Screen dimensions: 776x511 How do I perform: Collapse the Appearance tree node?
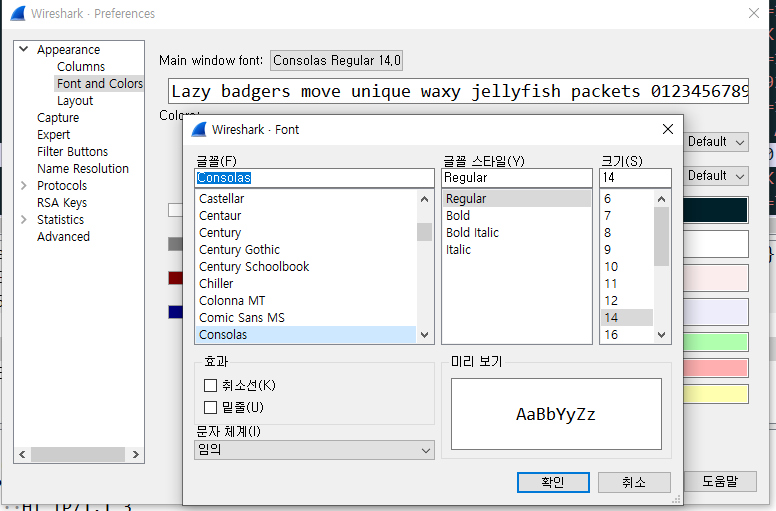point(23,49)
